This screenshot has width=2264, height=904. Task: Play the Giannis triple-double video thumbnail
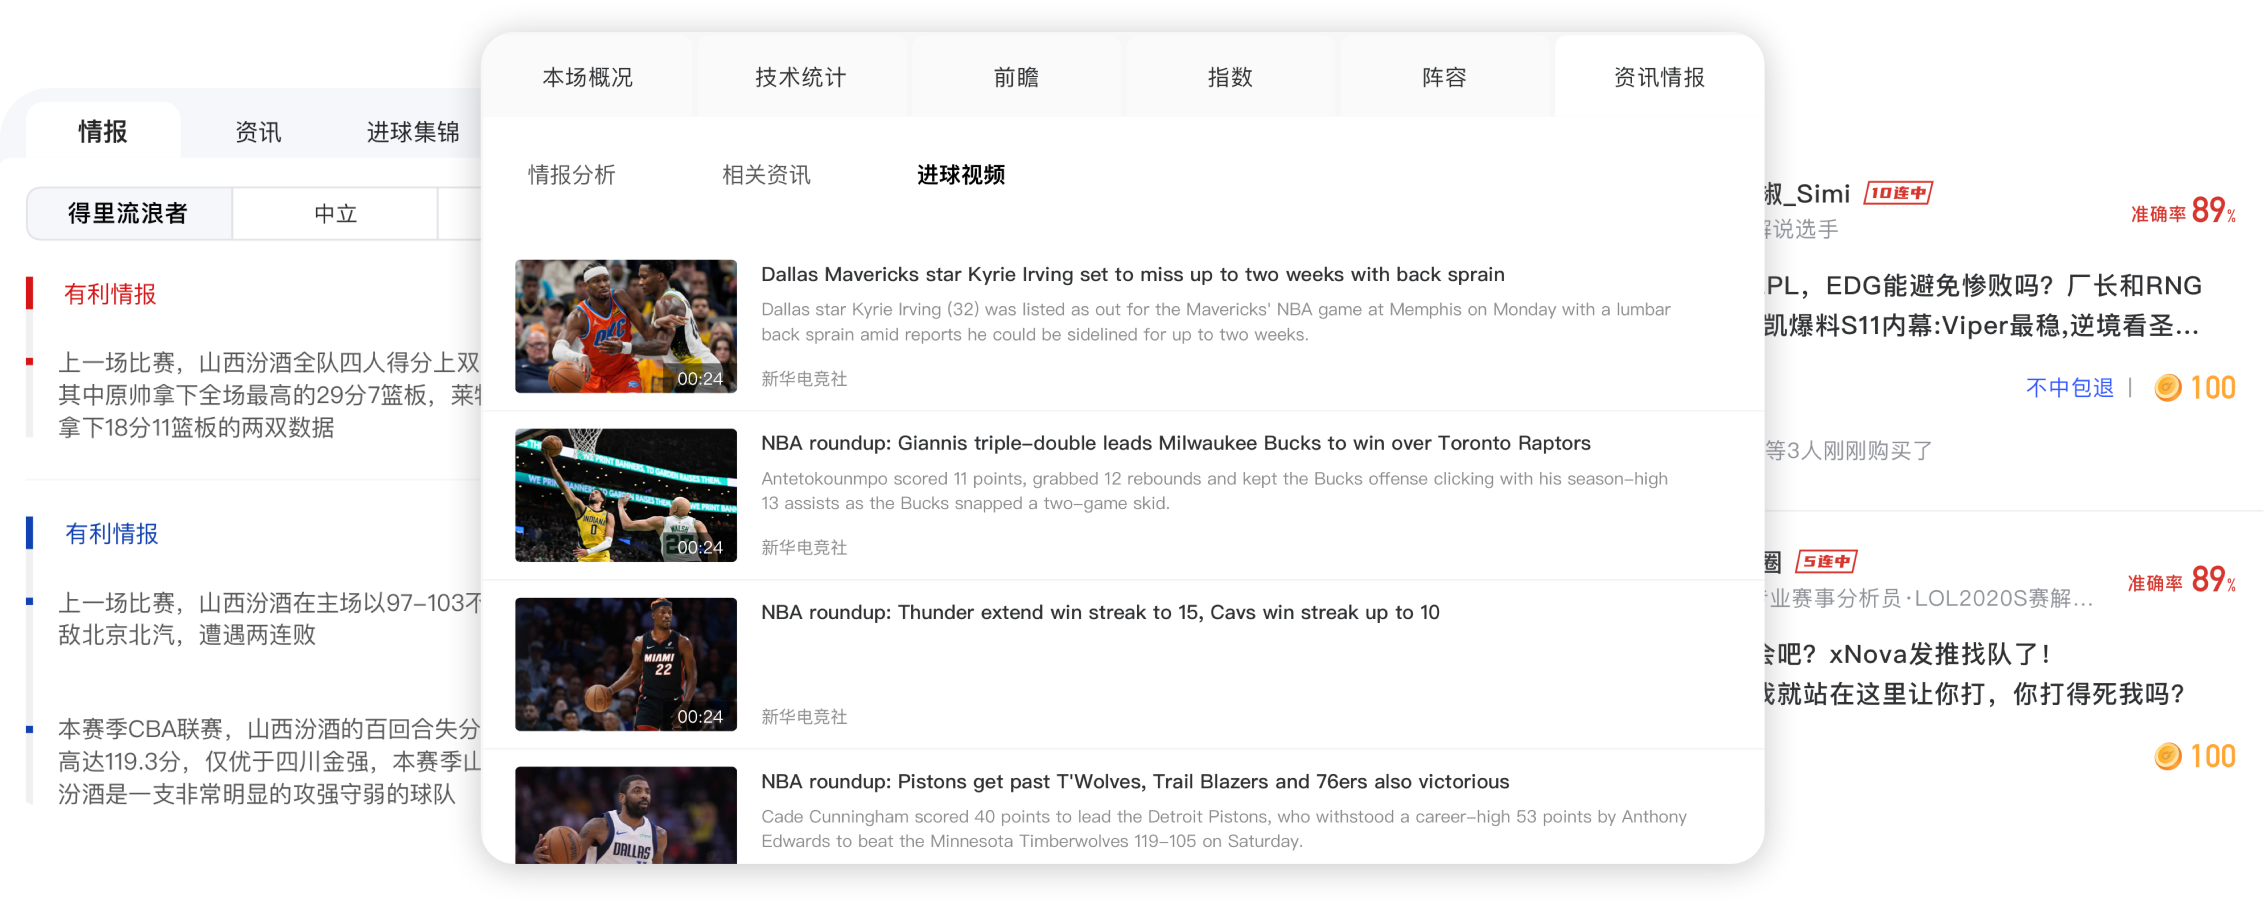click(626, 495)
